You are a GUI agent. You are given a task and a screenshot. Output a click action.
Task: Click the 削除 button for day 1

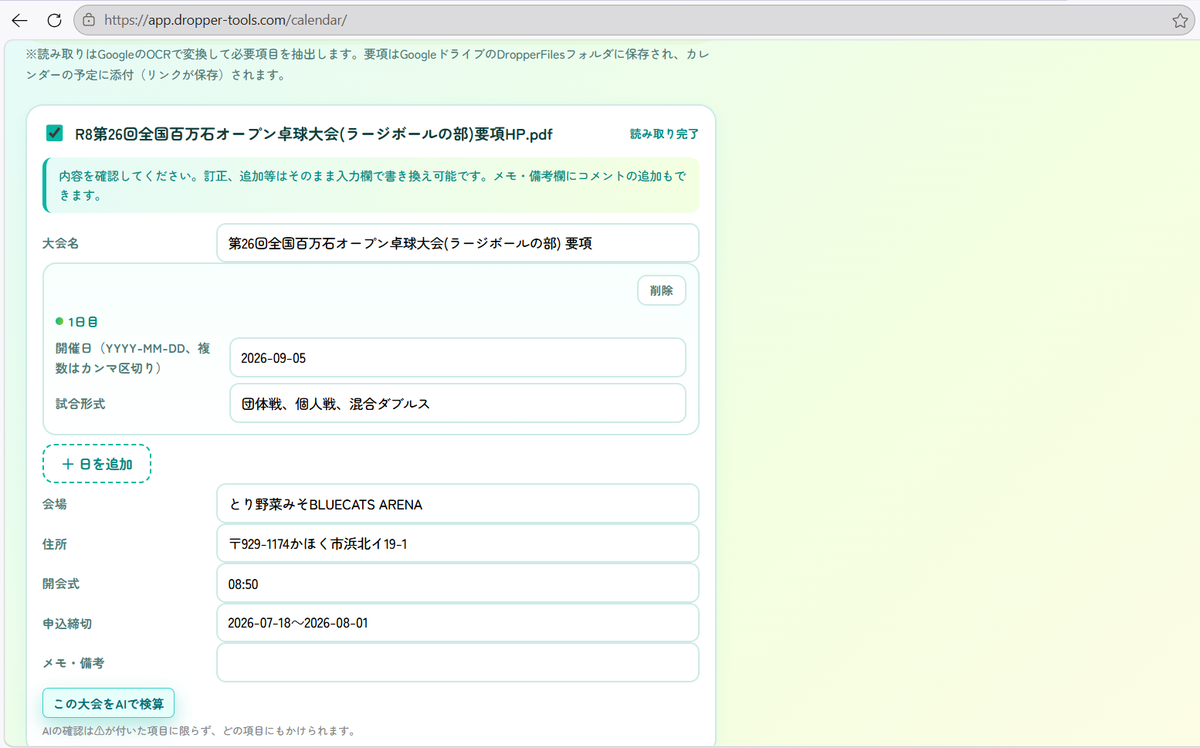661,291
